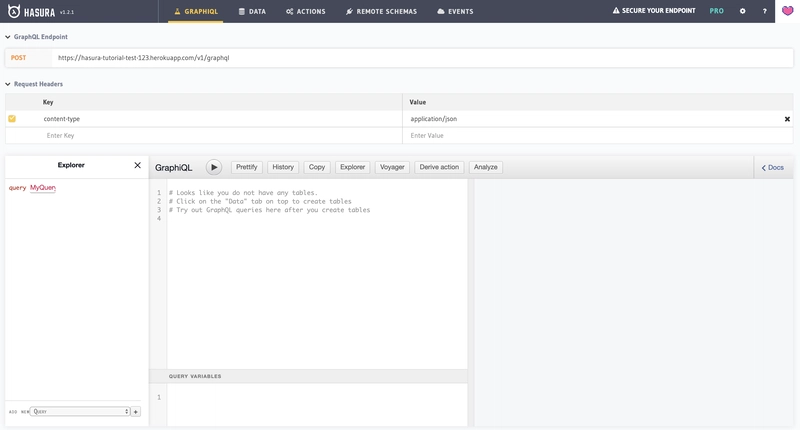
Task: Open the help question mark icon
Action: tap(764, 11)
